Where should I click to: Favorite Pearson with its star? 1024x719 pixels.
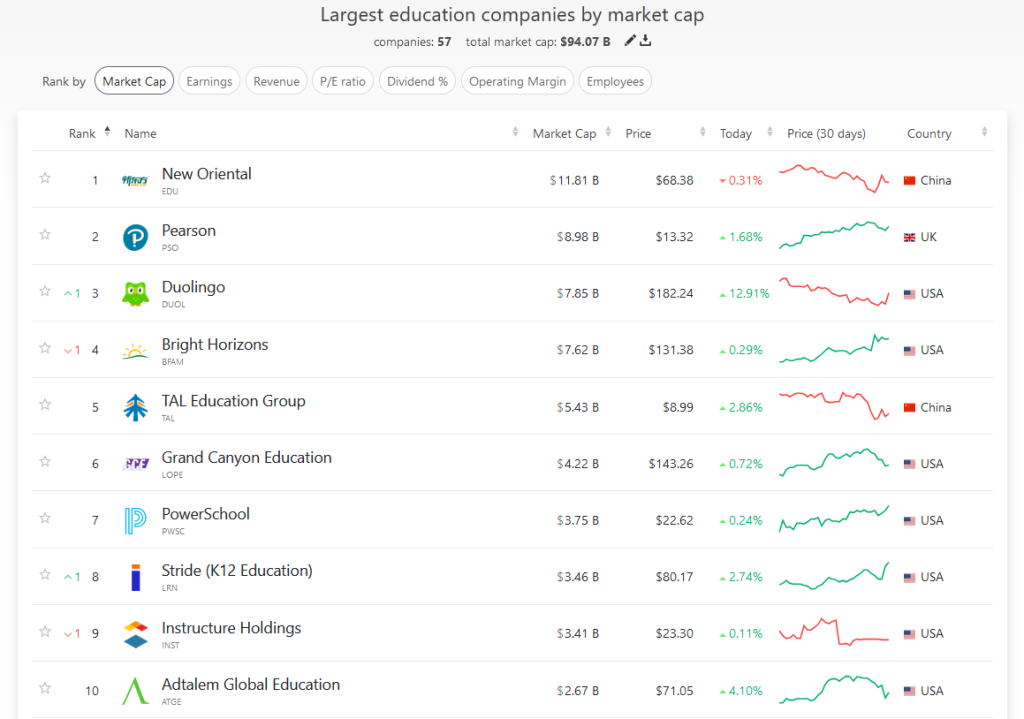click(x=45, y=234)
